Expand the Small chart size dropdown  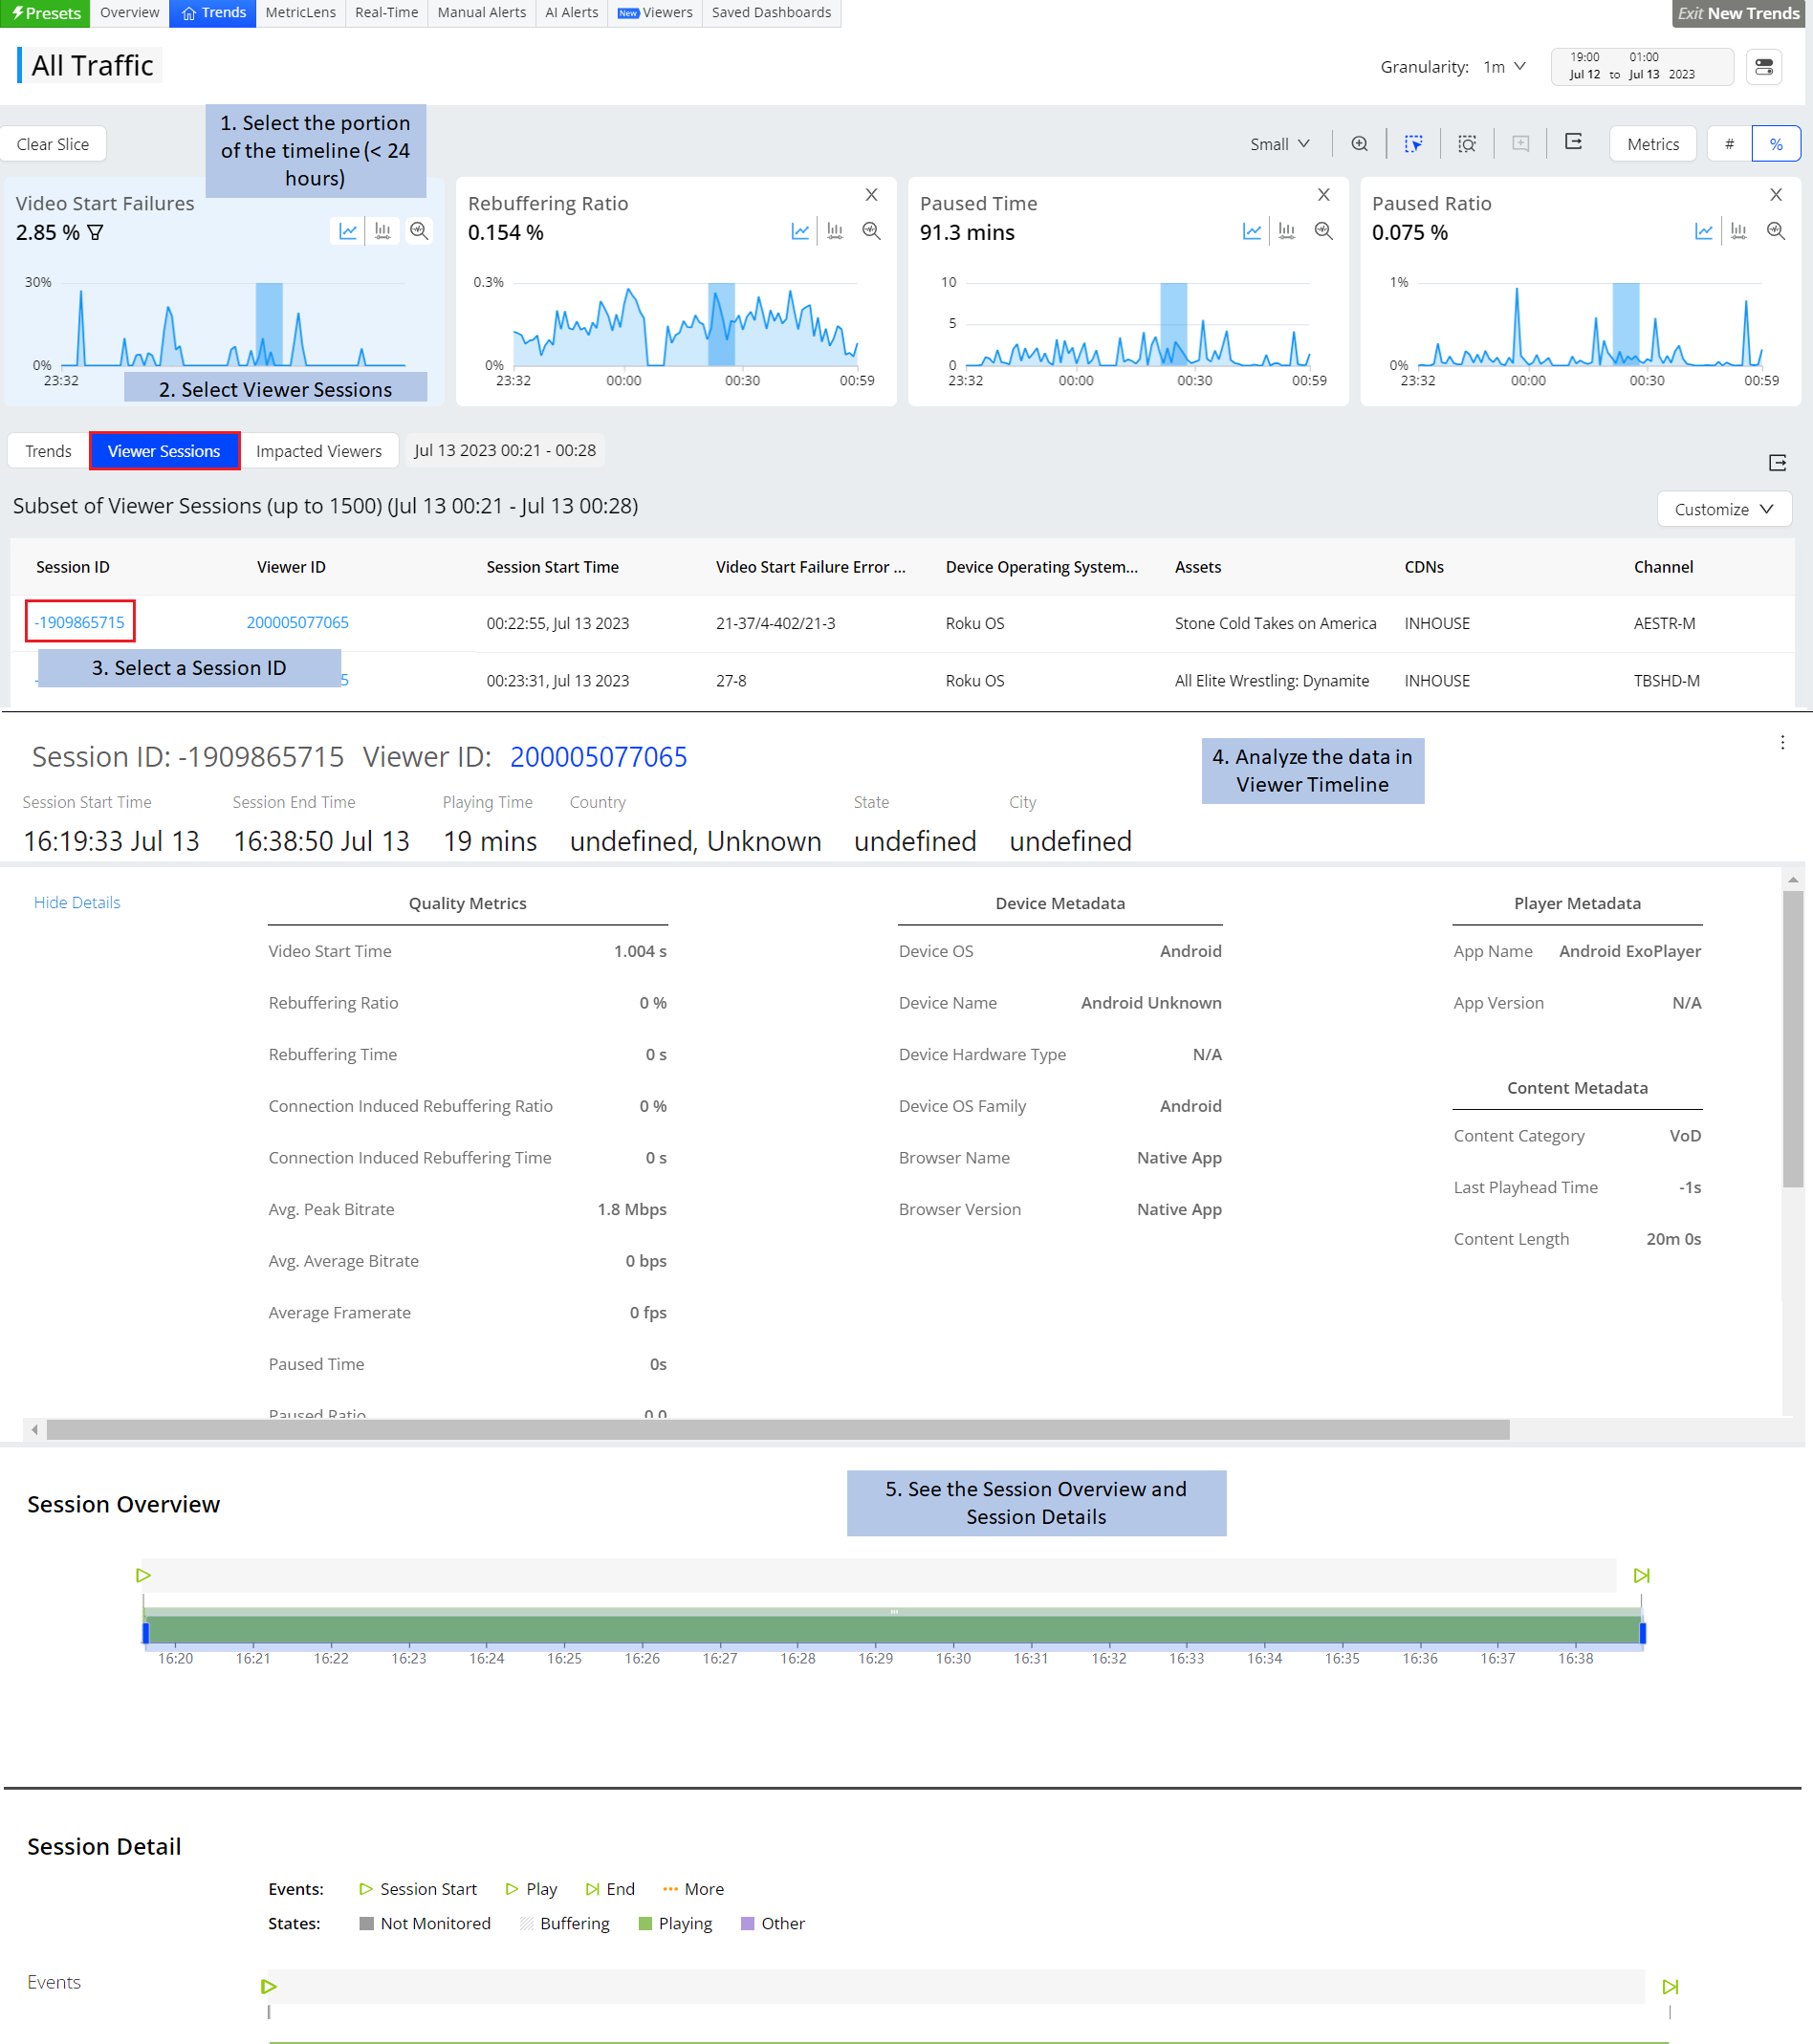click(x=1279, y=144)
